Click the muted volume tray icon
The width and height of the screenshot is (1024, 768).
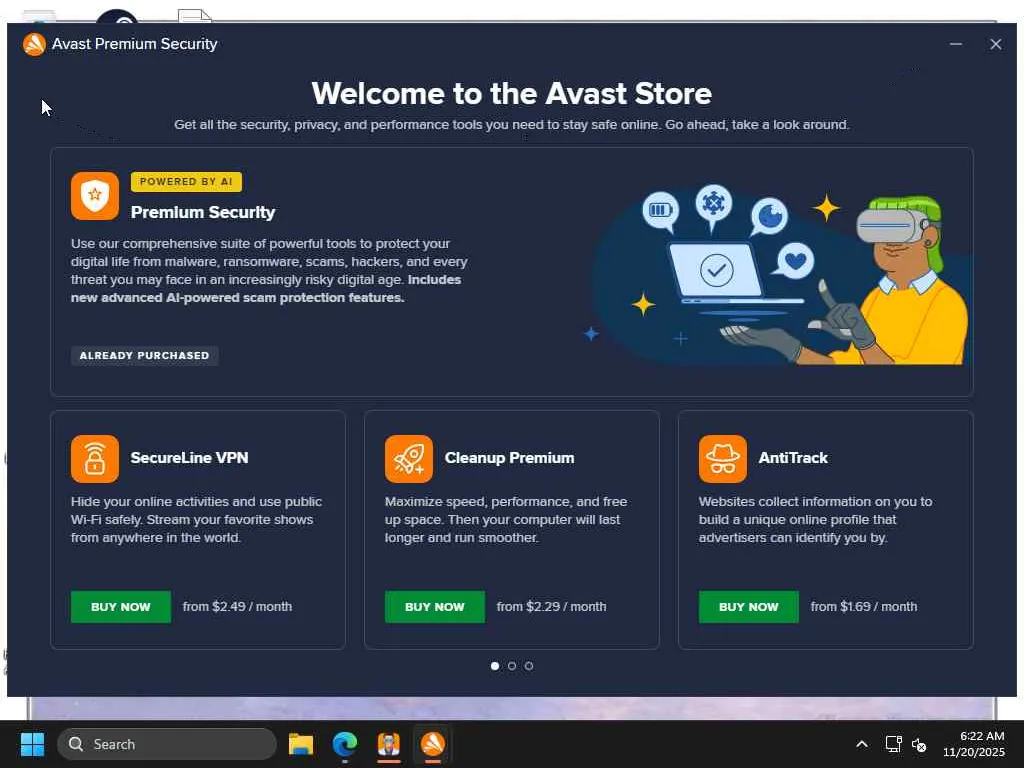[919, 744]
